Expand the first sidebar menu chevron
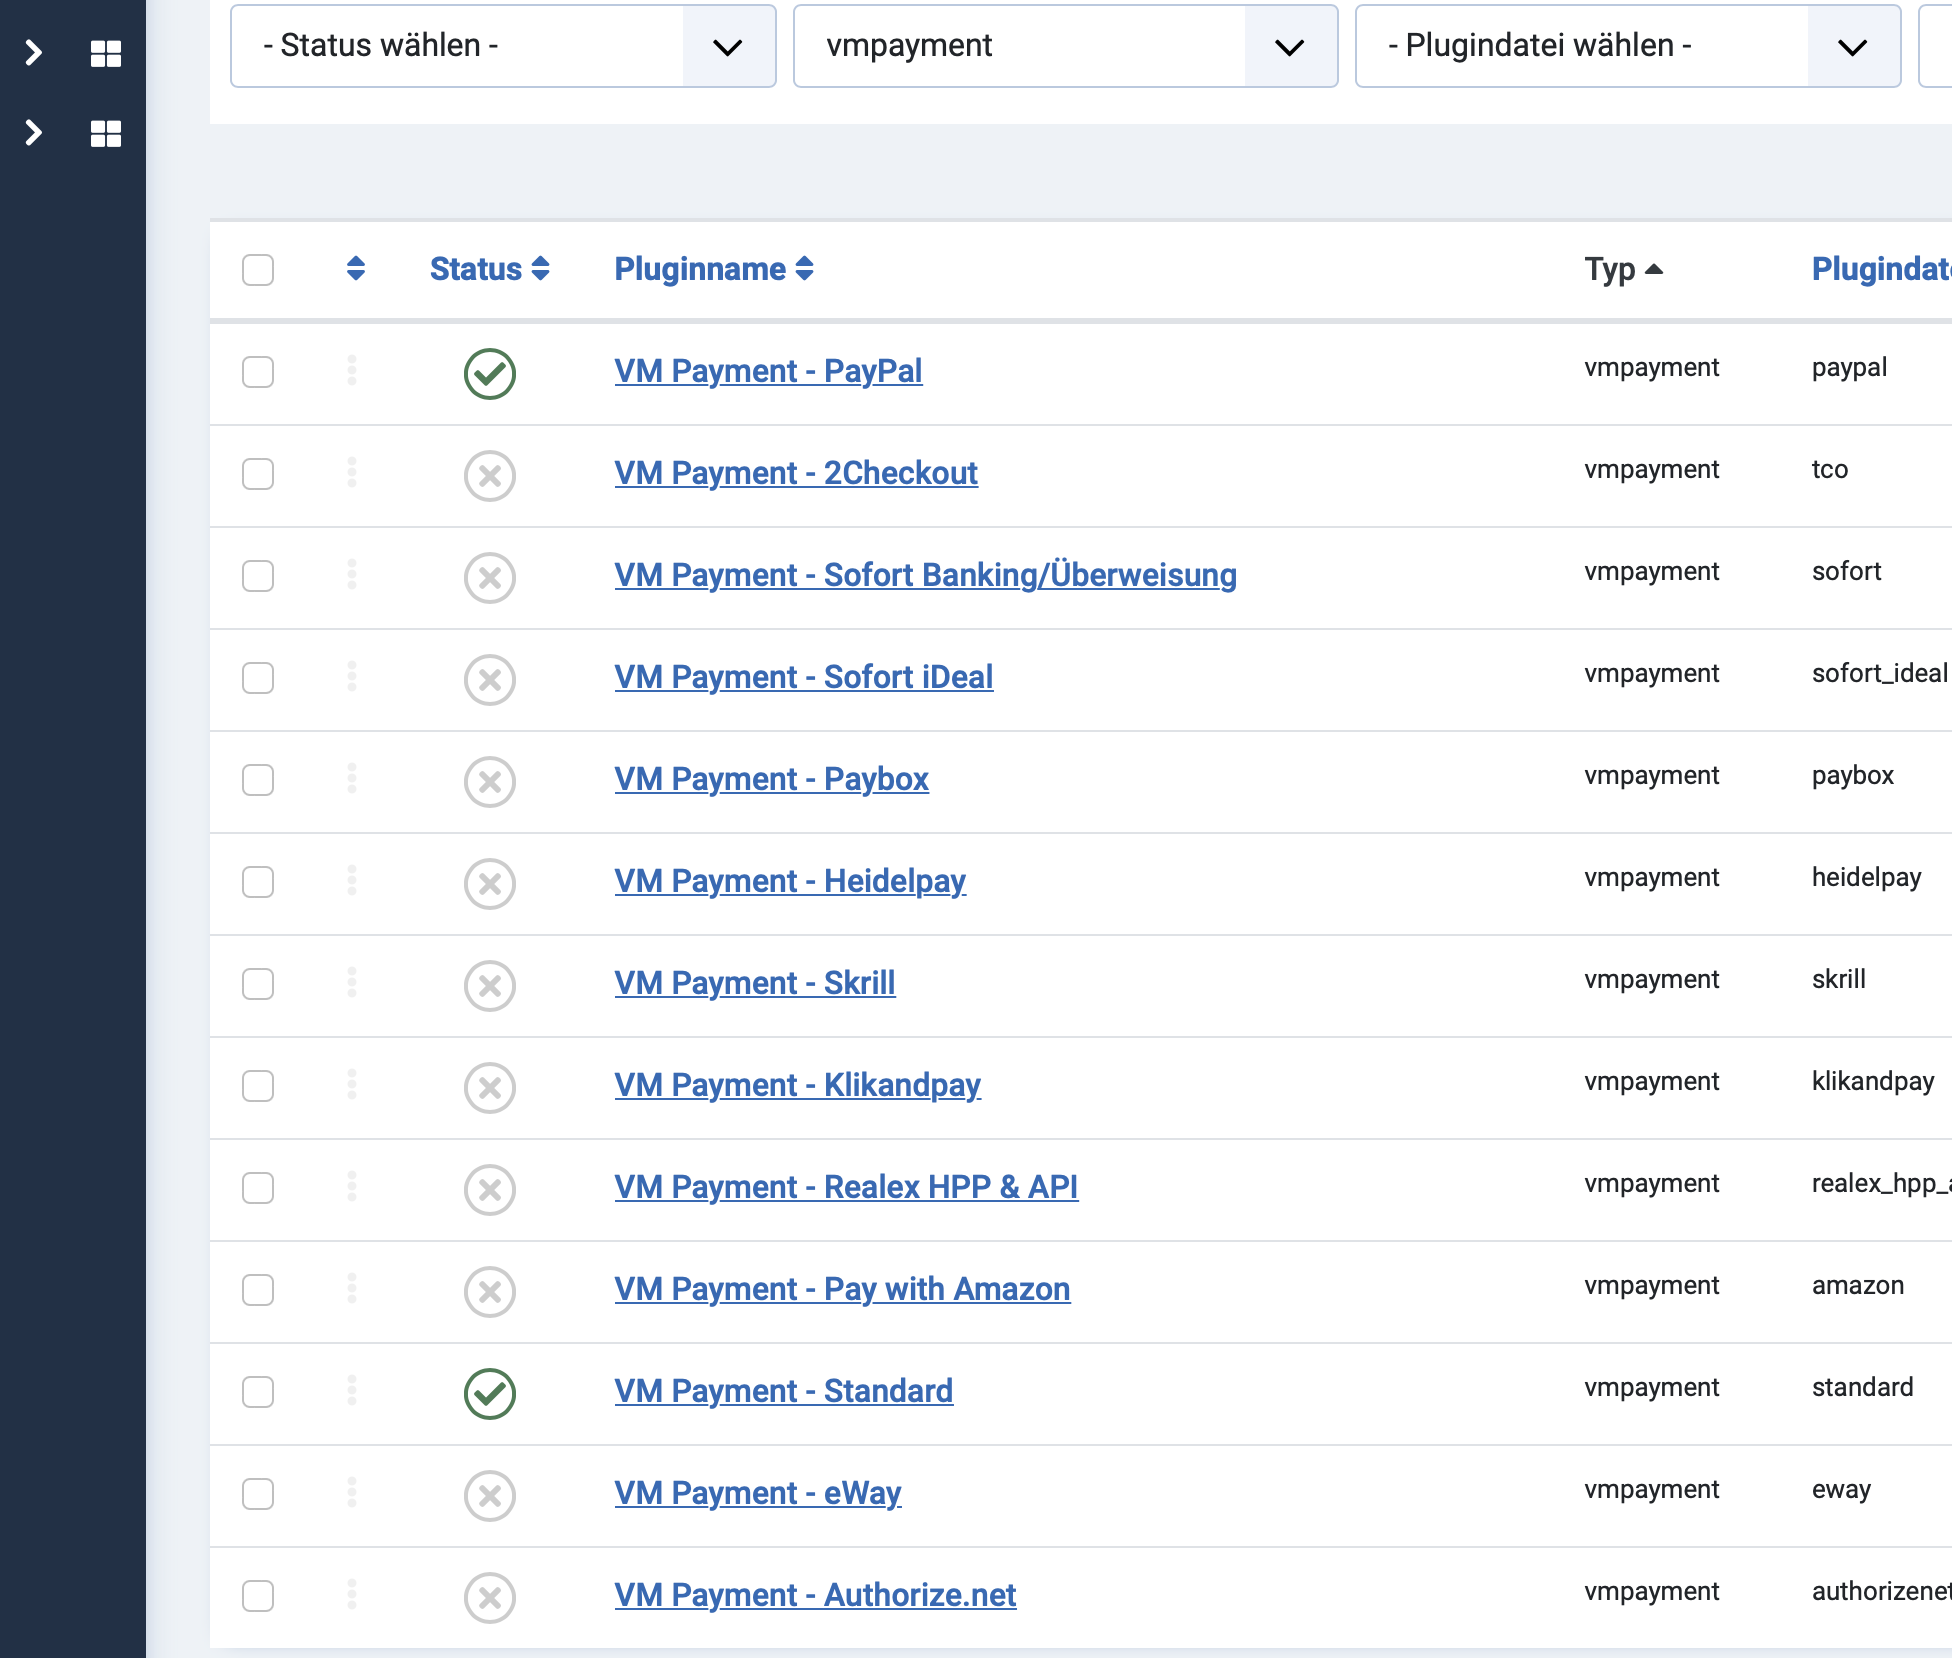The height and width of the screenshot is (1658, 1952). [x=33, y=52]
